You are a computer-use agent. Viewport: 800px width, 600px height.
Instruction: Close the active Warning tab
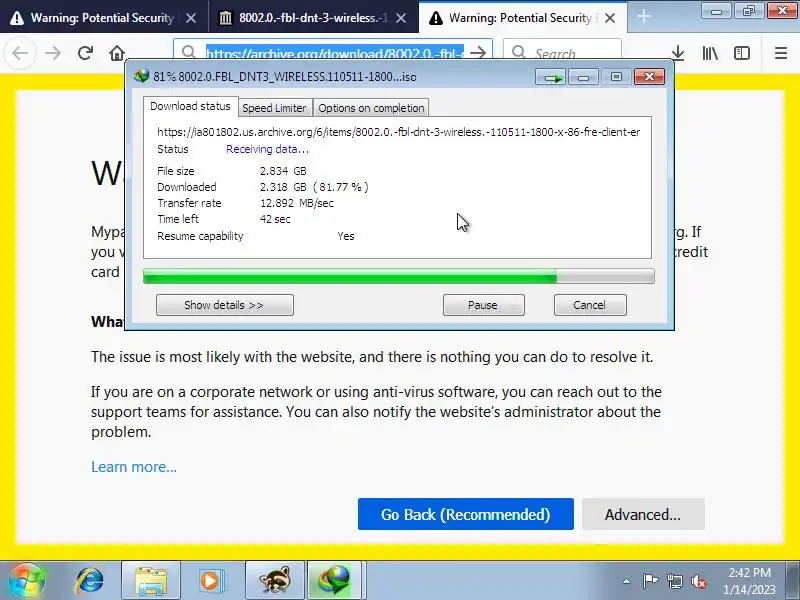click(x=610, y=18)
